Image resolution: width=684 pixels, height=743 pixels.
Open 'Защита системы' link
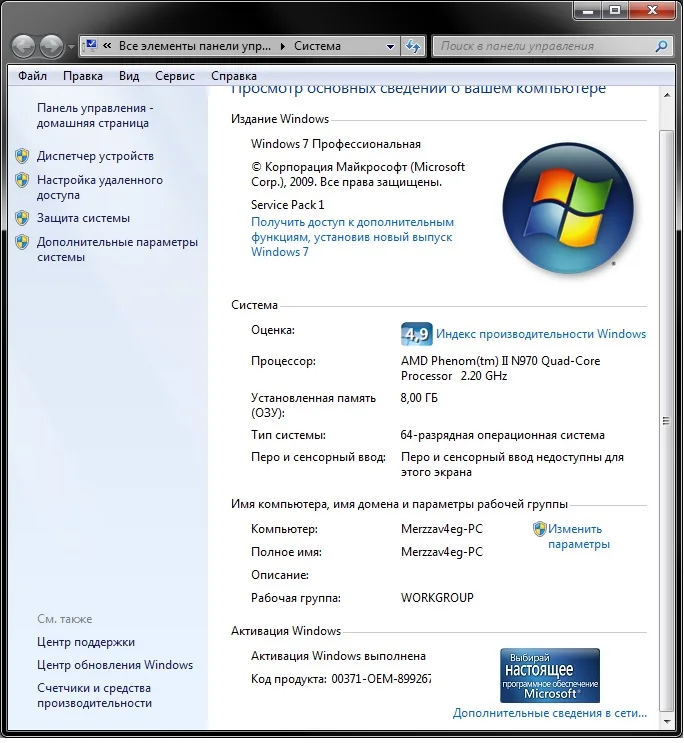pyautogui.click(x=83, y=218)
